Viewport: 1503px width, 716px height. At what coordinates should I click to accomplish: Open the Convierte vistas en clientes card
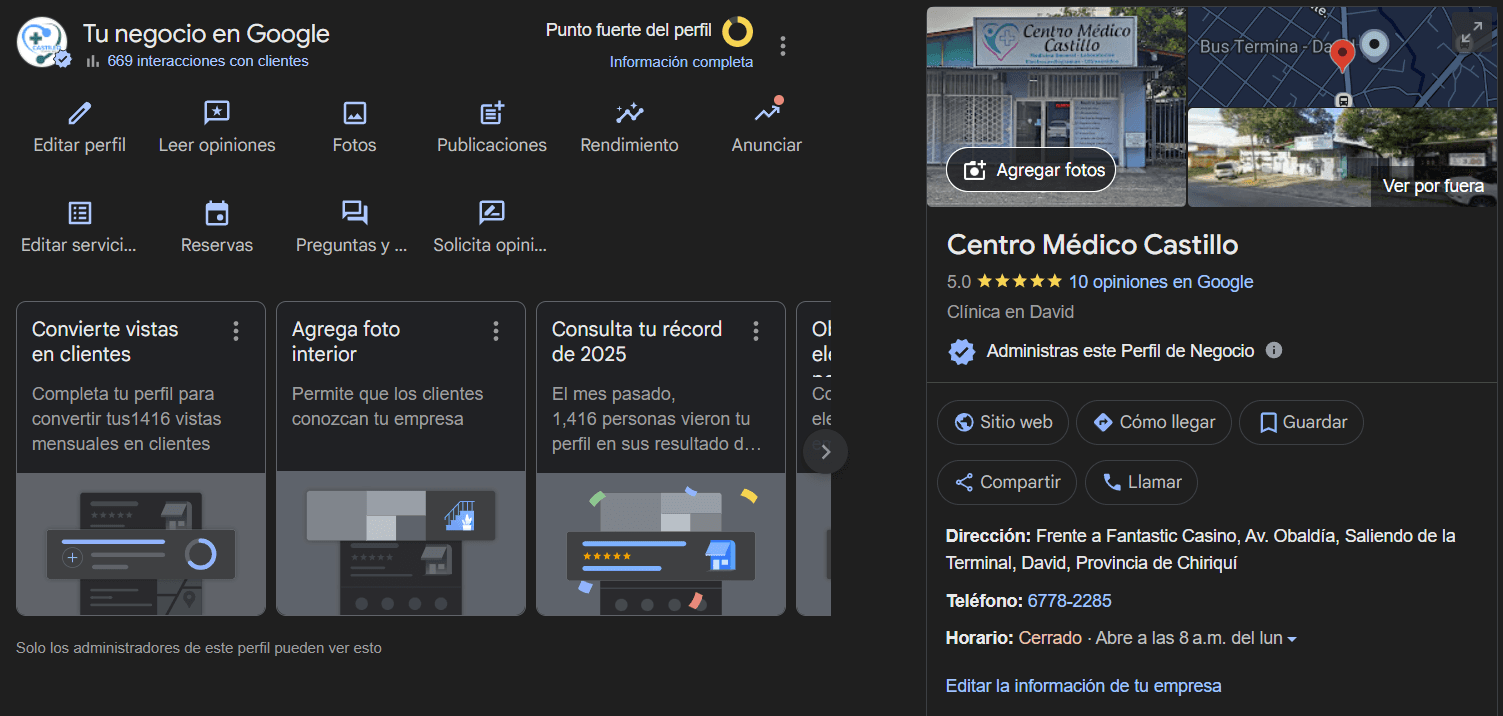(x=141, y=459)
